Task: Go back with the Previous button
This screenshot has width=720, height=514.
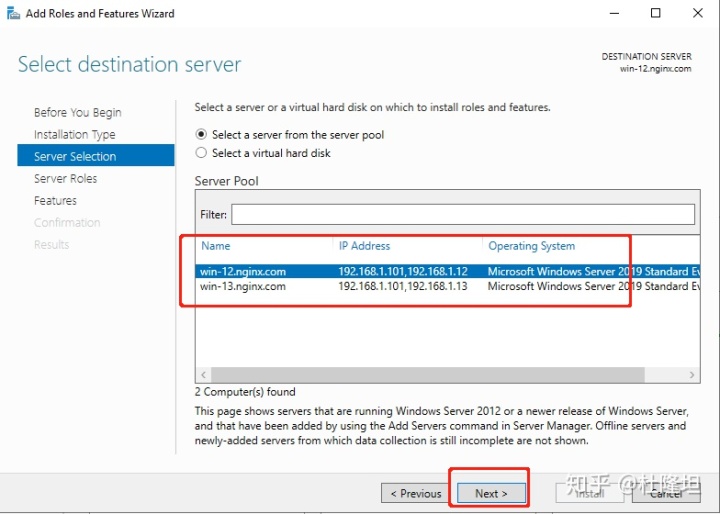Action: click(x=416, y=493)
